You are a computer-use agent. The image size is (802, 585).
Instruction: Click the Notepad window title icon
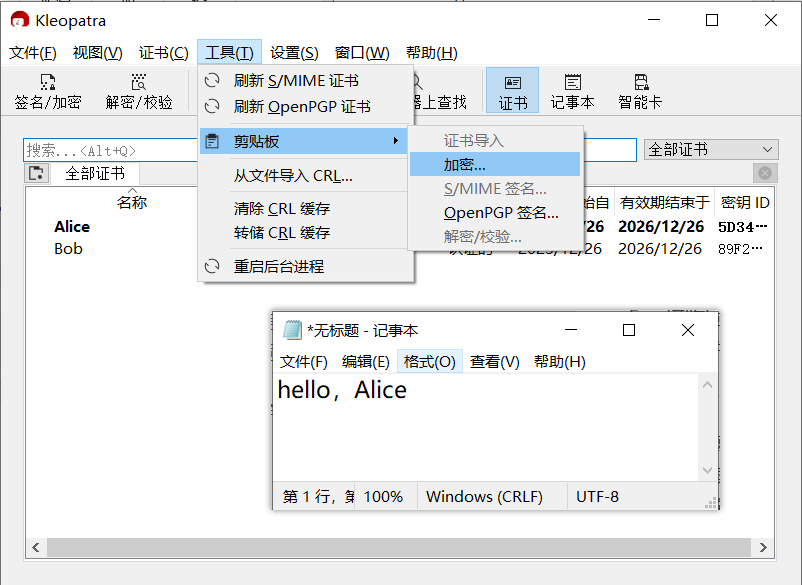pos(293,330)
